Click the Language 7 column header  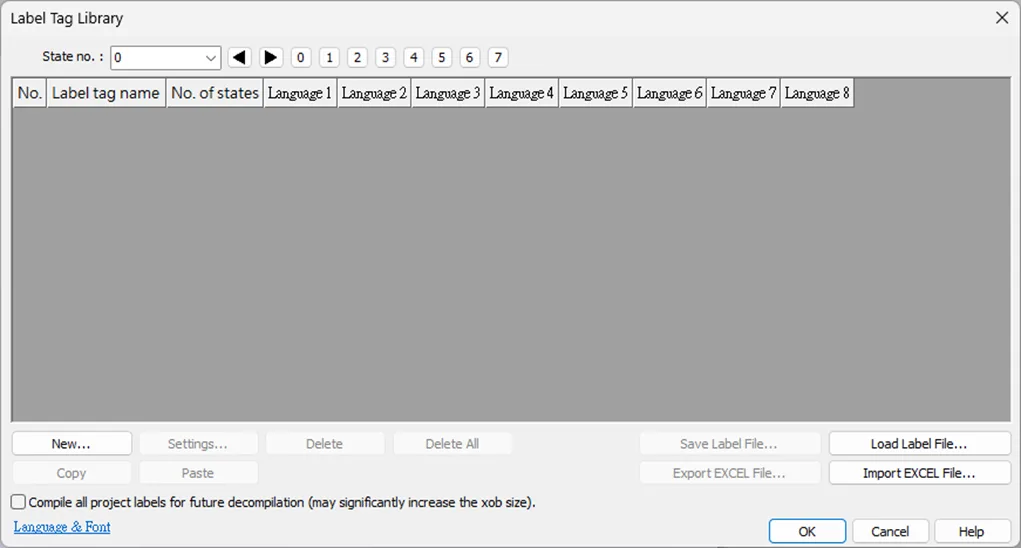(744, 93)
